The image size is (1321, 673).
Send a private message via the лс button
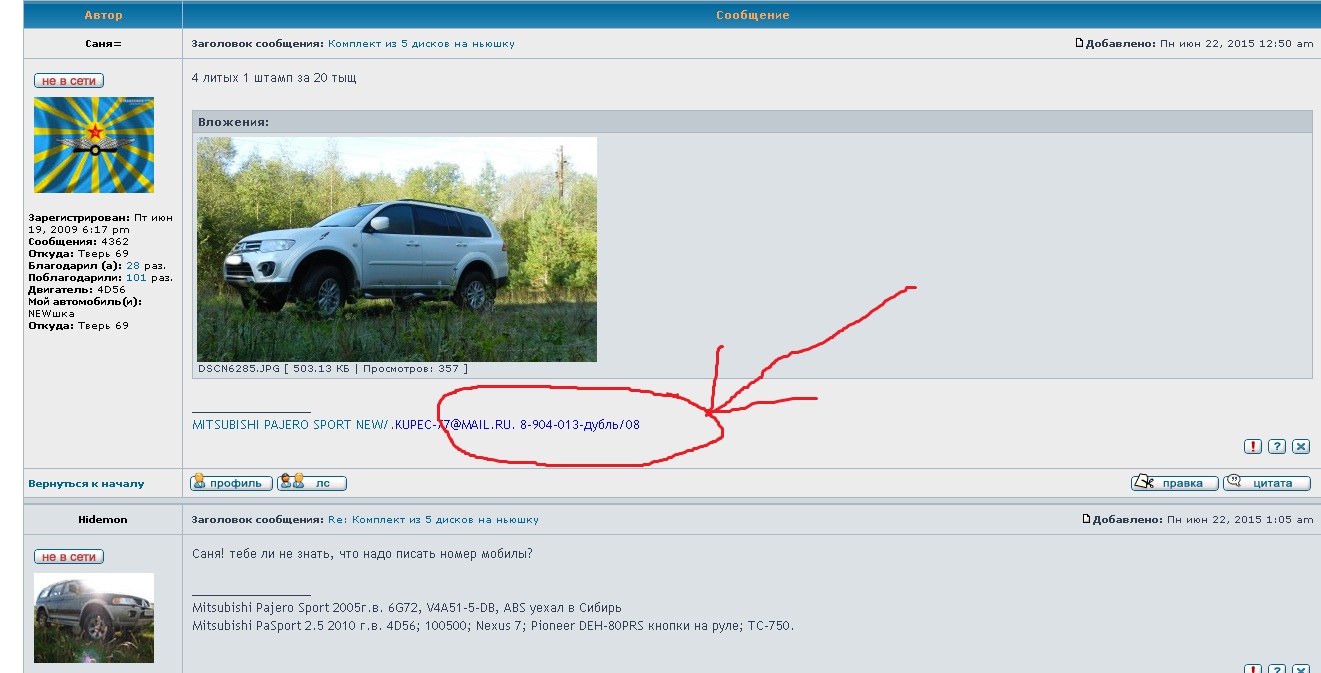[x=312, y=483]
